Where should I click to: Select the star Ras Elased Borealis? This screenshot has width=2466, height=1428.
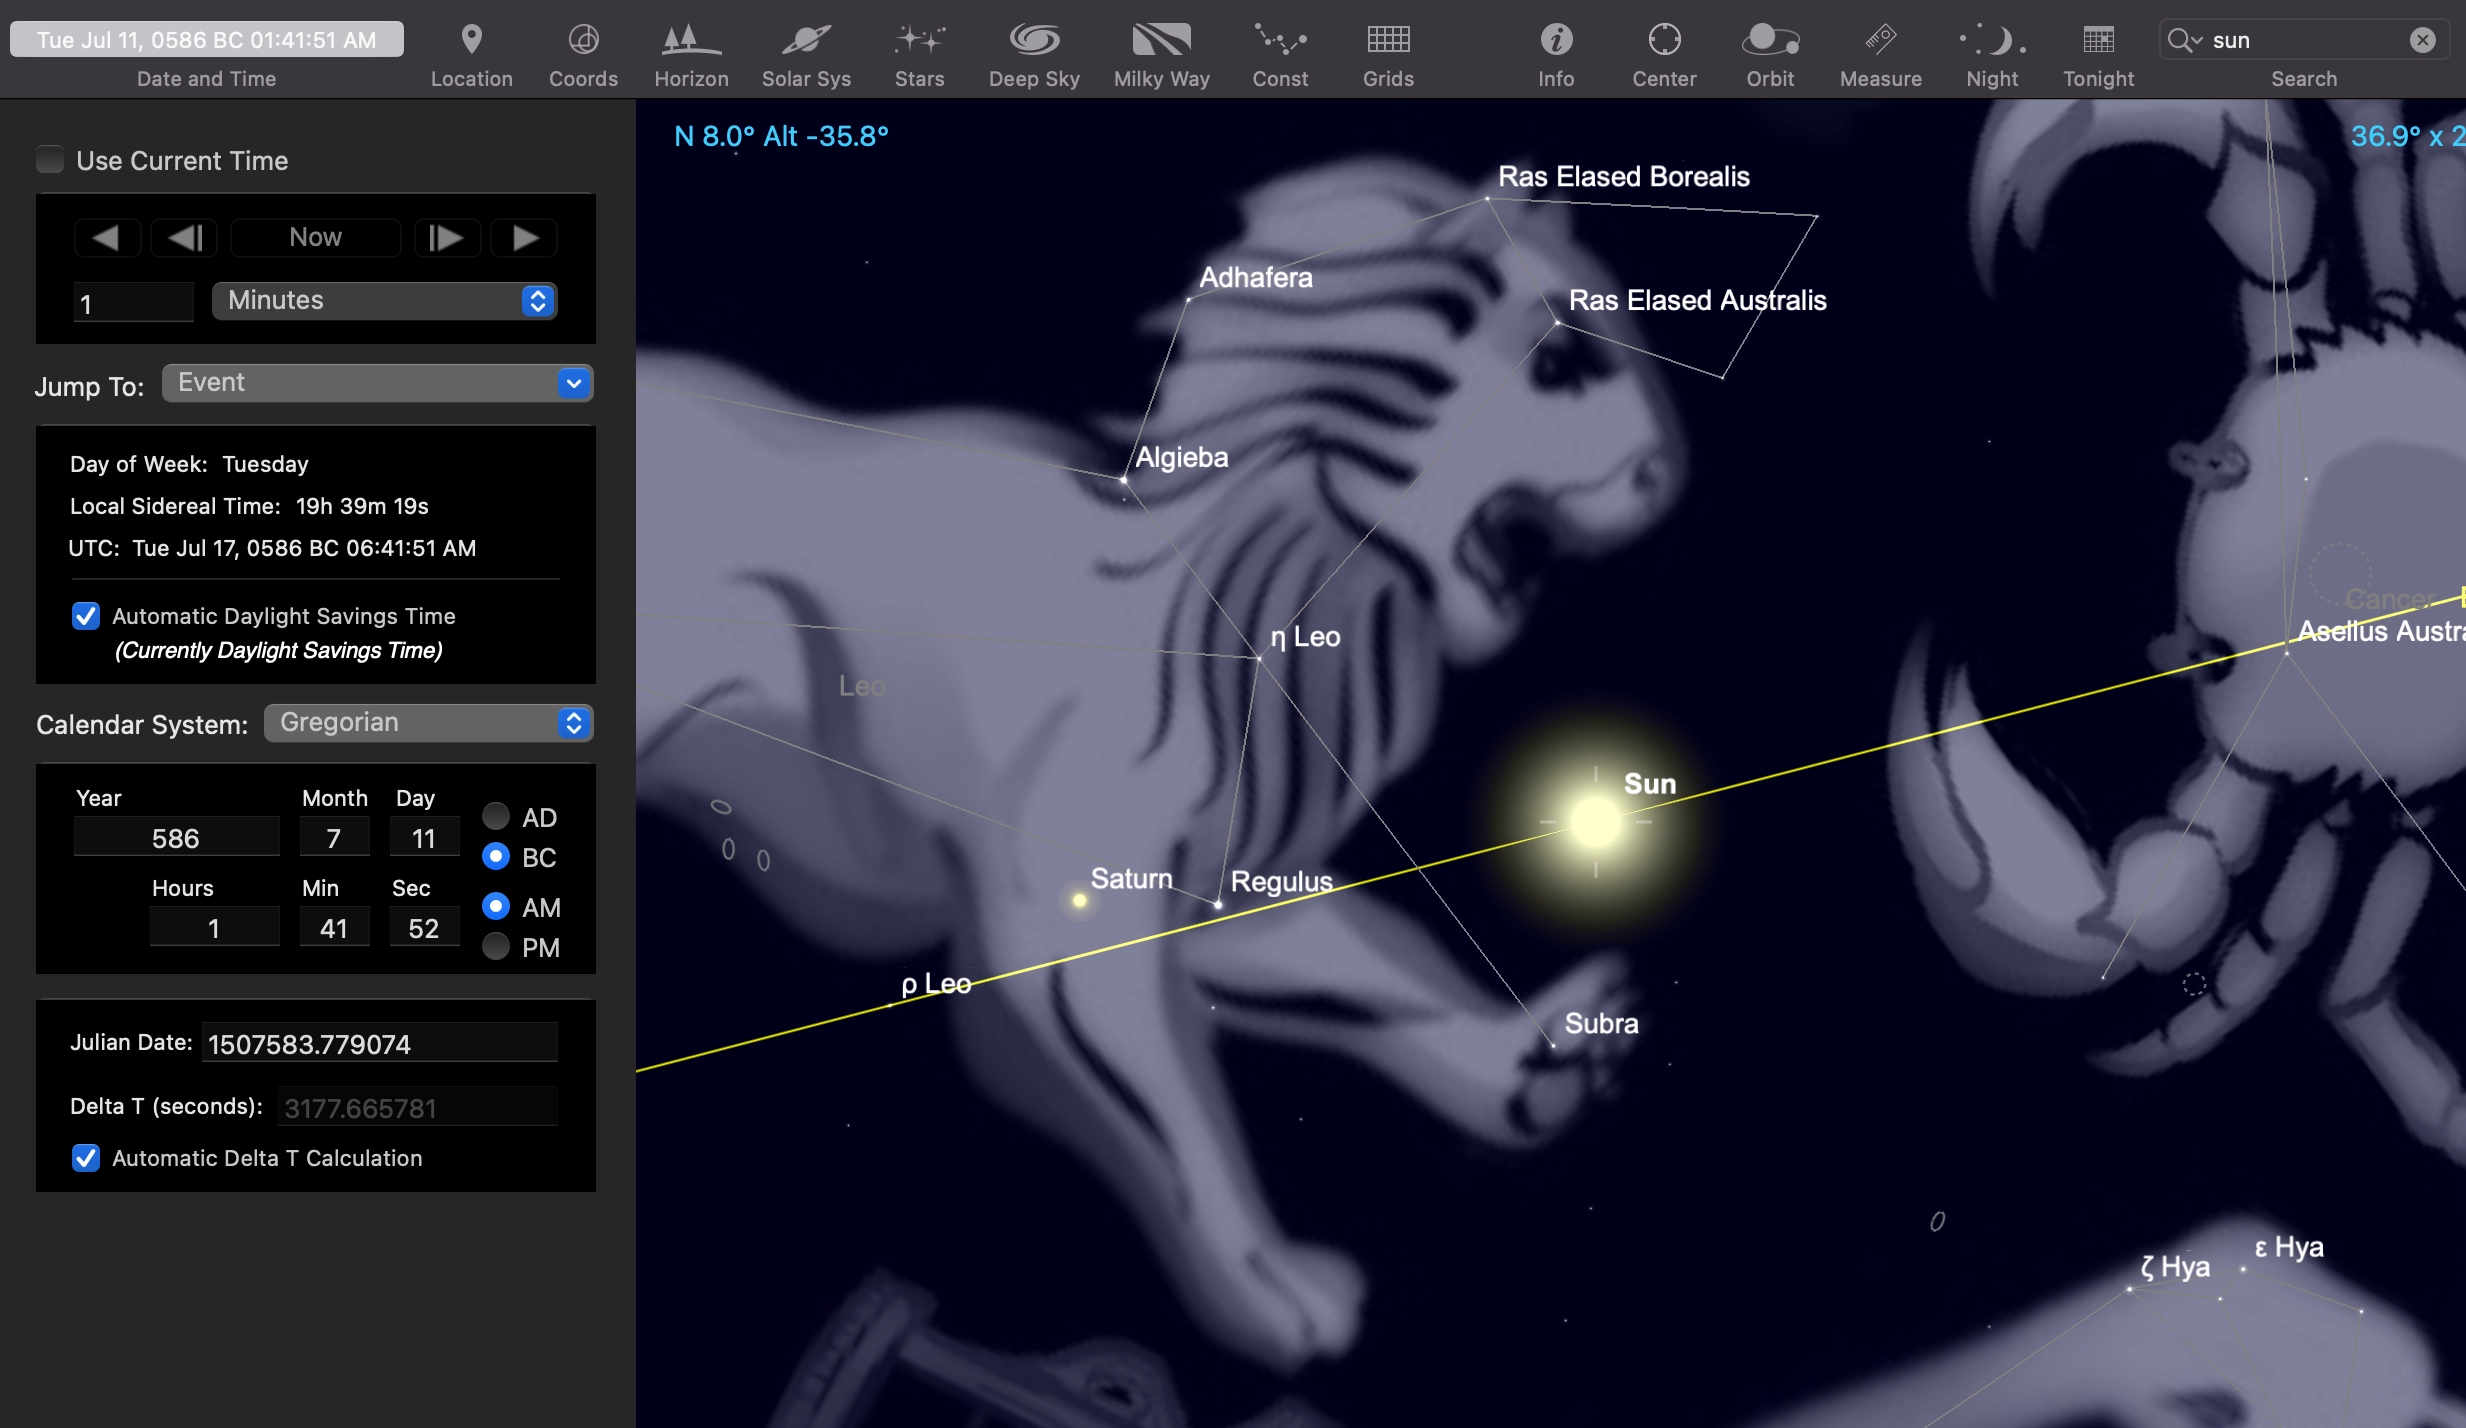pos(1487,199)
